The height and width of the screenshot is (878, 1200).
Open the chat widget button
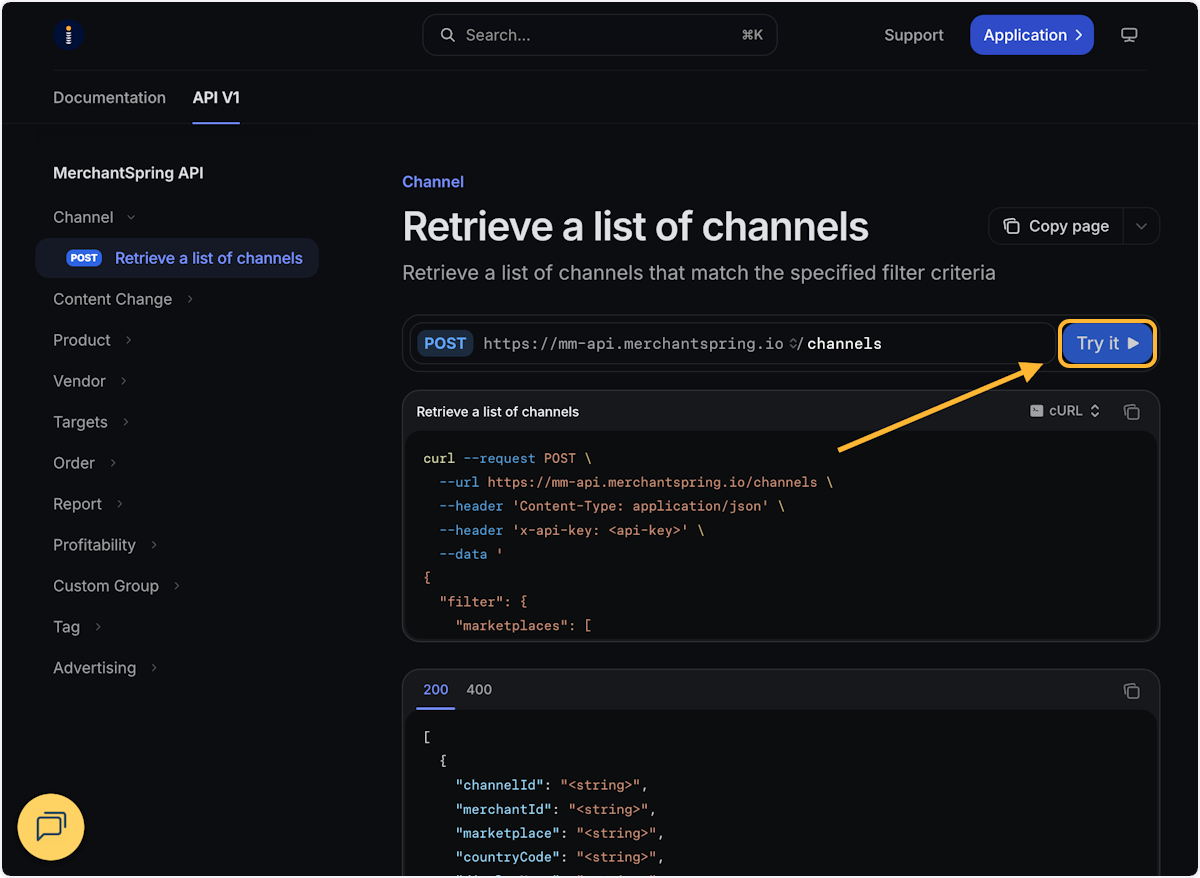pyautogui.click(x=51, y=826)
